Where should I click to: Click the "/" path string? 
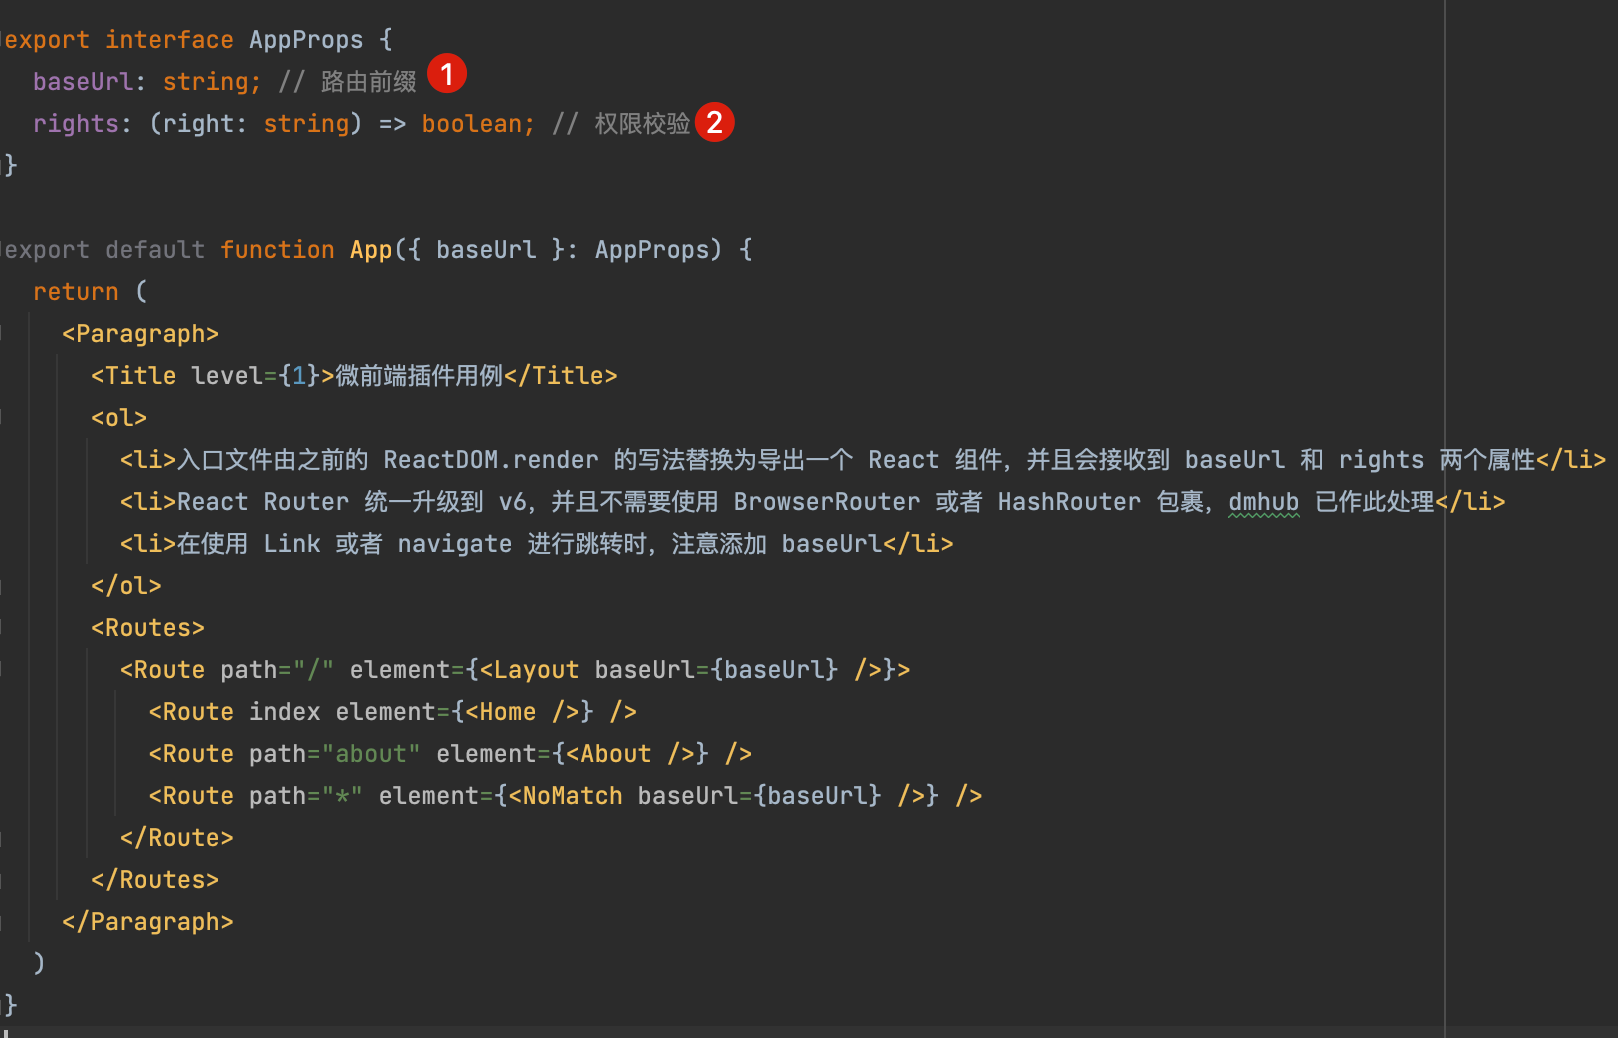click(x=313, y=670)
